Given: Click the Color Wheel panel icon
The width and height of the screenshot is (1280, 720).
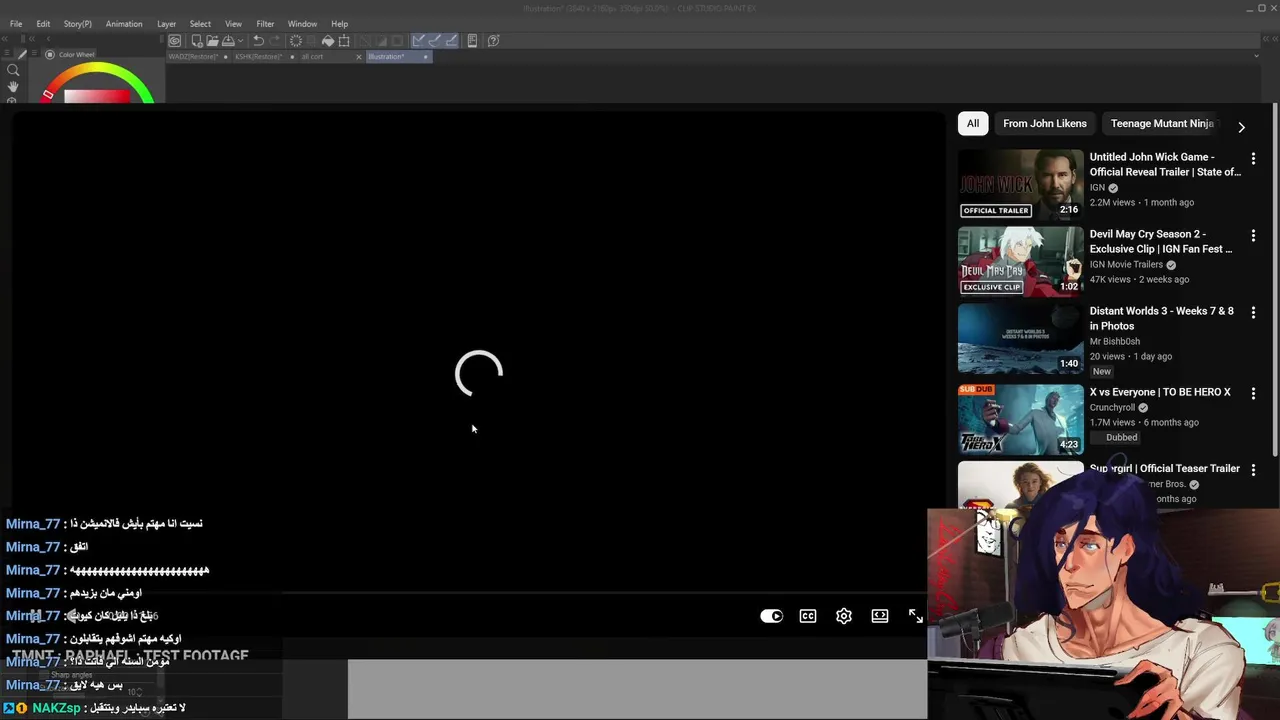Looking at the screenshot, I should coord(50,55).
